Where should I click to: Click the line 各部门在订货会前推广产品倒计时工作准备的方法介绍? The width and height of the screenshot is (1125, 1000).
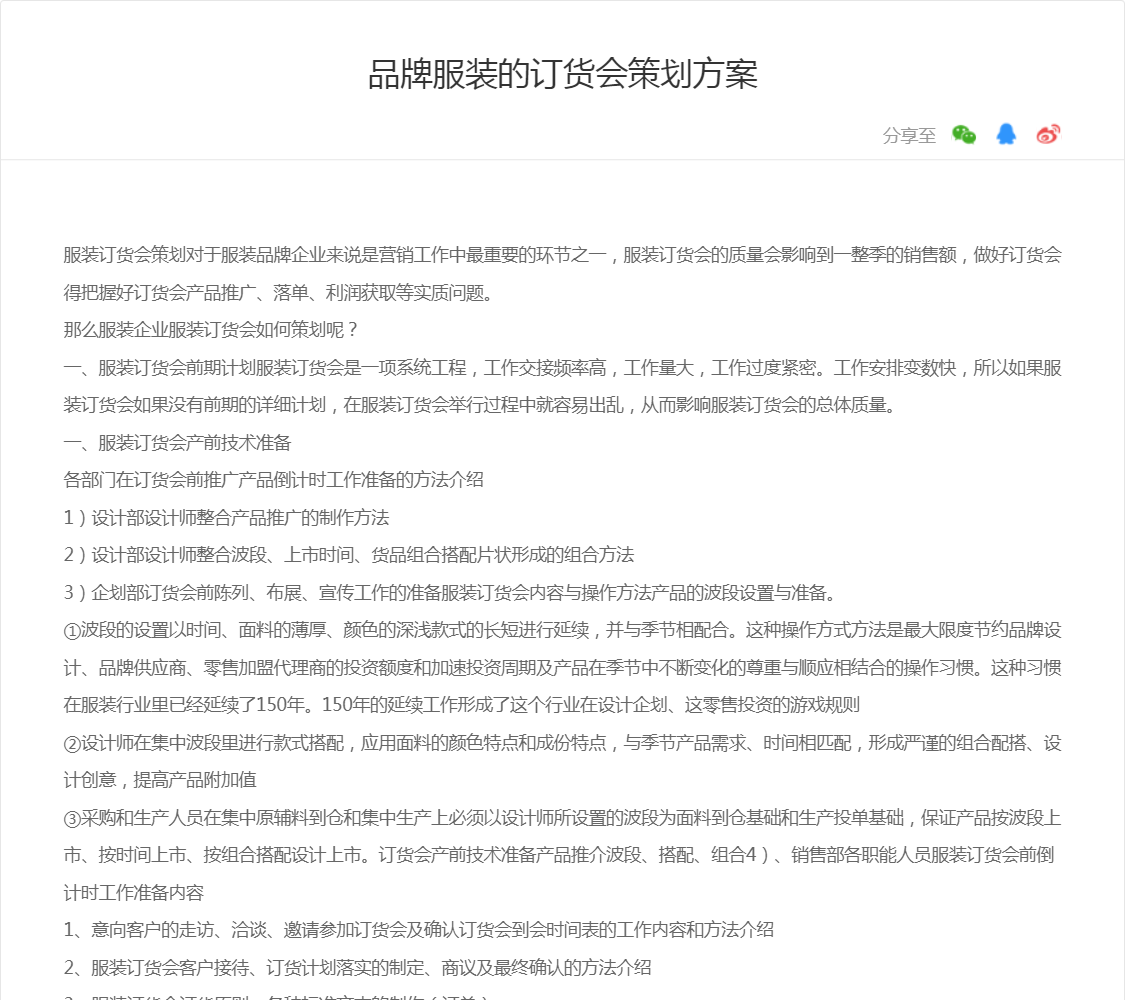pos(273,480)
